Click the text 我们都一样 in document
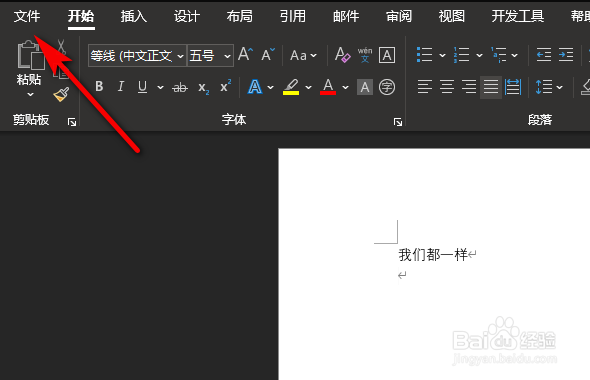The image size is (590, 380). pyautogui.click(x=433, y=255)
